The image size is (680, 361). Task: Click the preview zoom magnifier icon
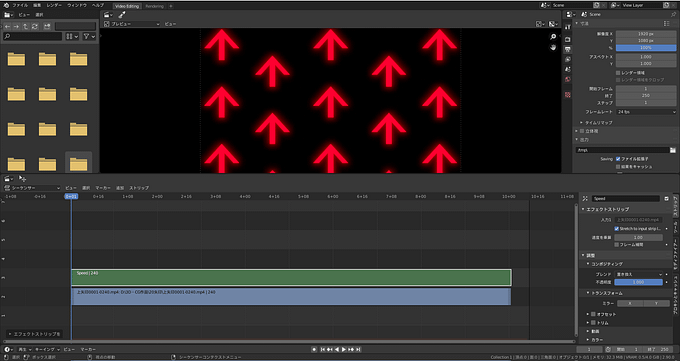[553, 37]
